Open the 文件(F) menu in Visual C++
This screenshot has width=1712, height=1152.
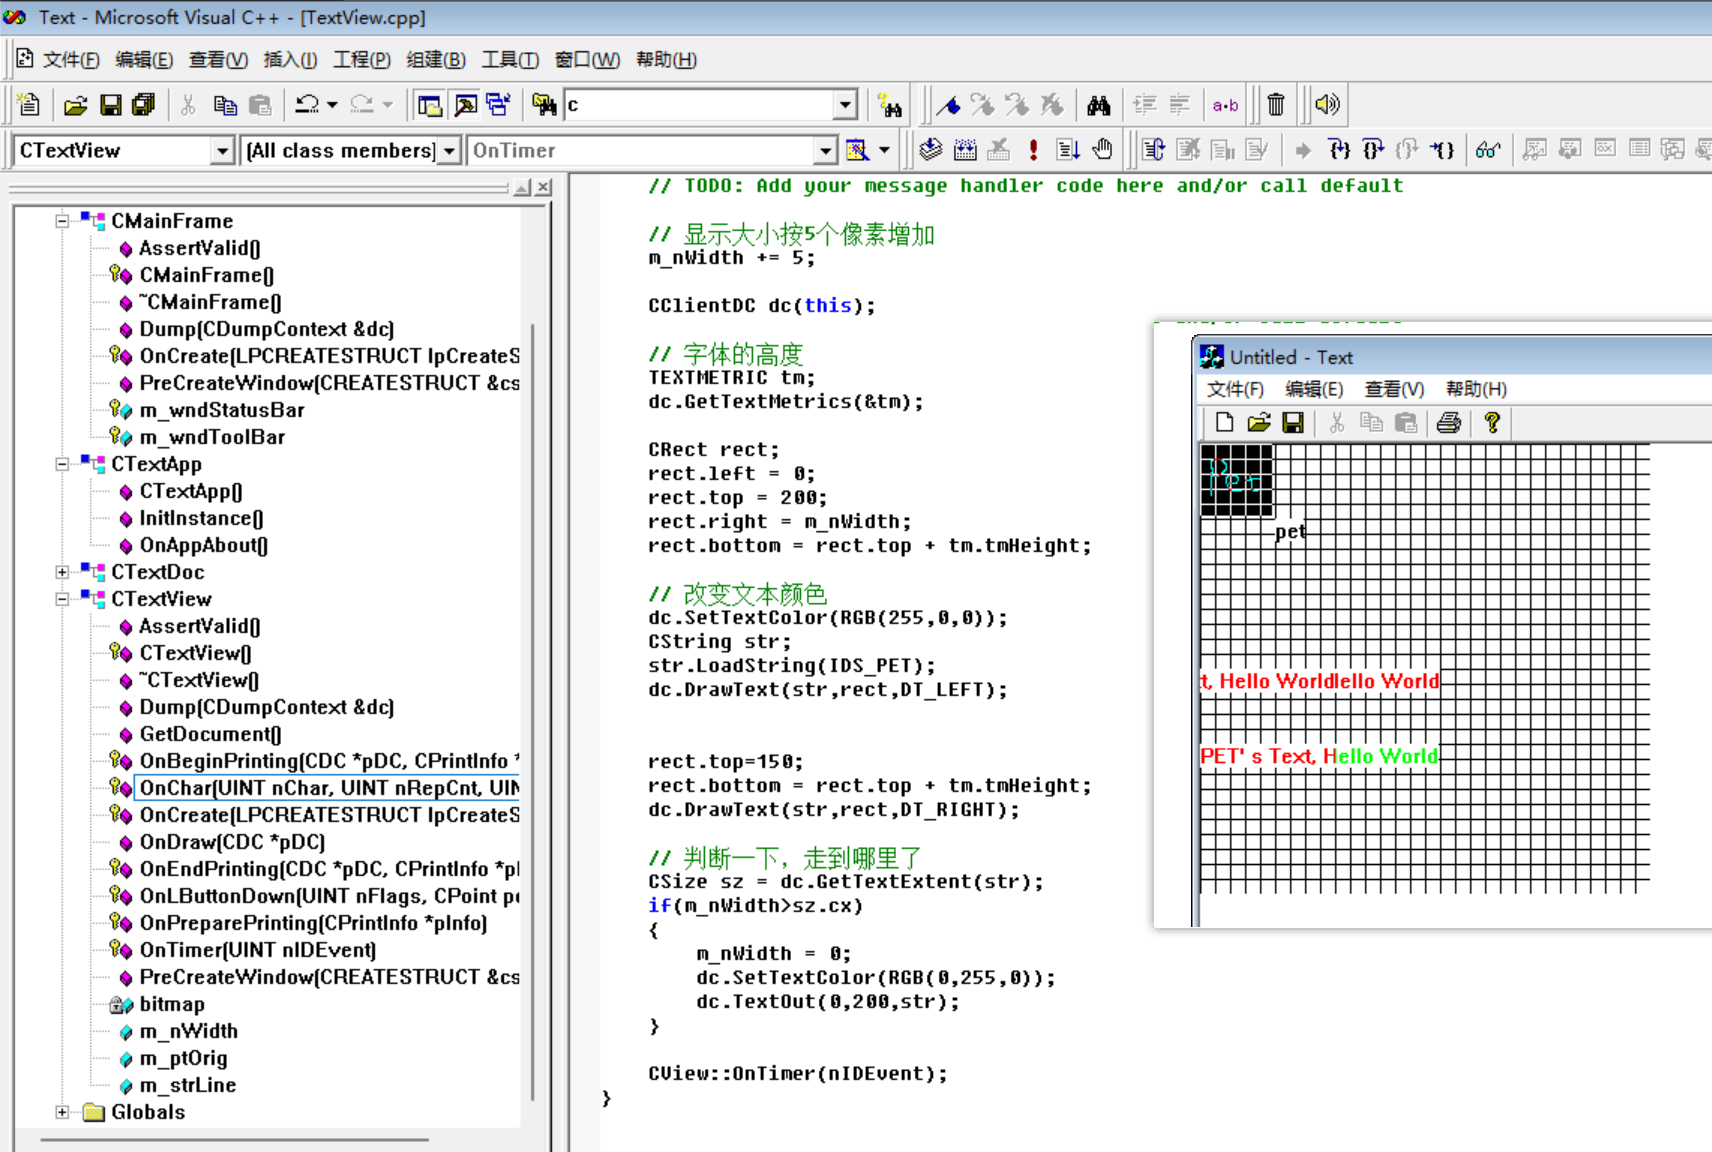click(x=71, y=60)
